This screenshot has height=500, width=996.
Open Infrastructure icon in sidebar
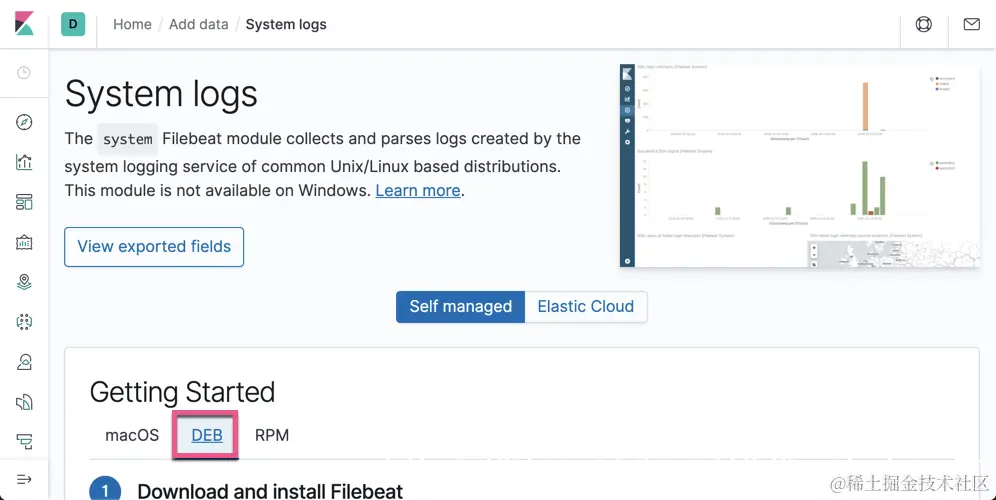tap(24, 362)
